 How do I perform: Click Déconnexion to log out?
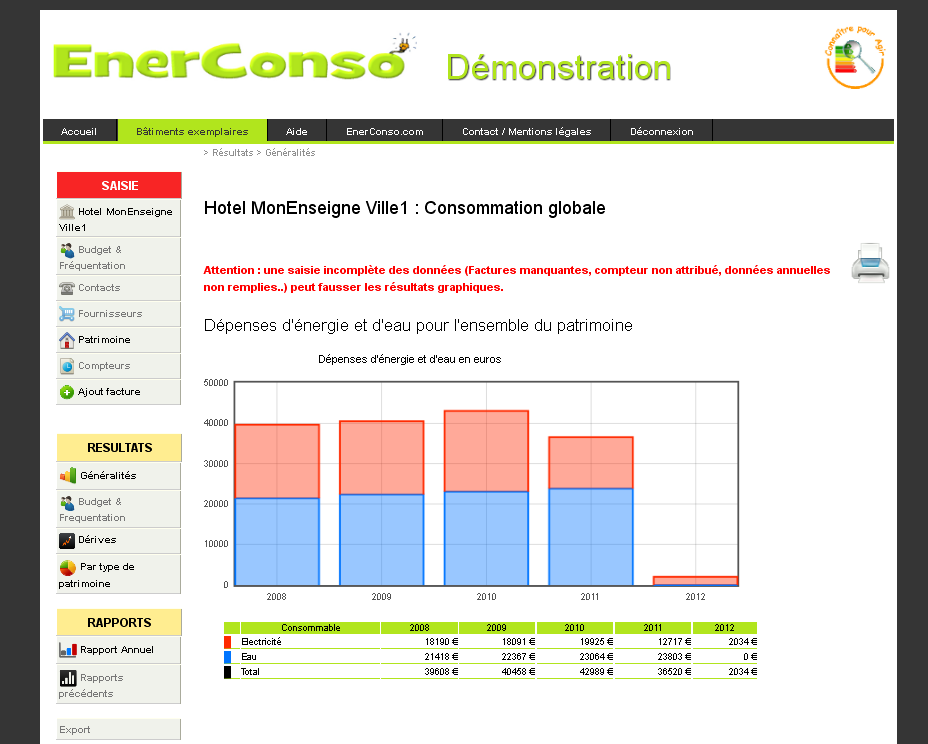click(x=661, y=130)
